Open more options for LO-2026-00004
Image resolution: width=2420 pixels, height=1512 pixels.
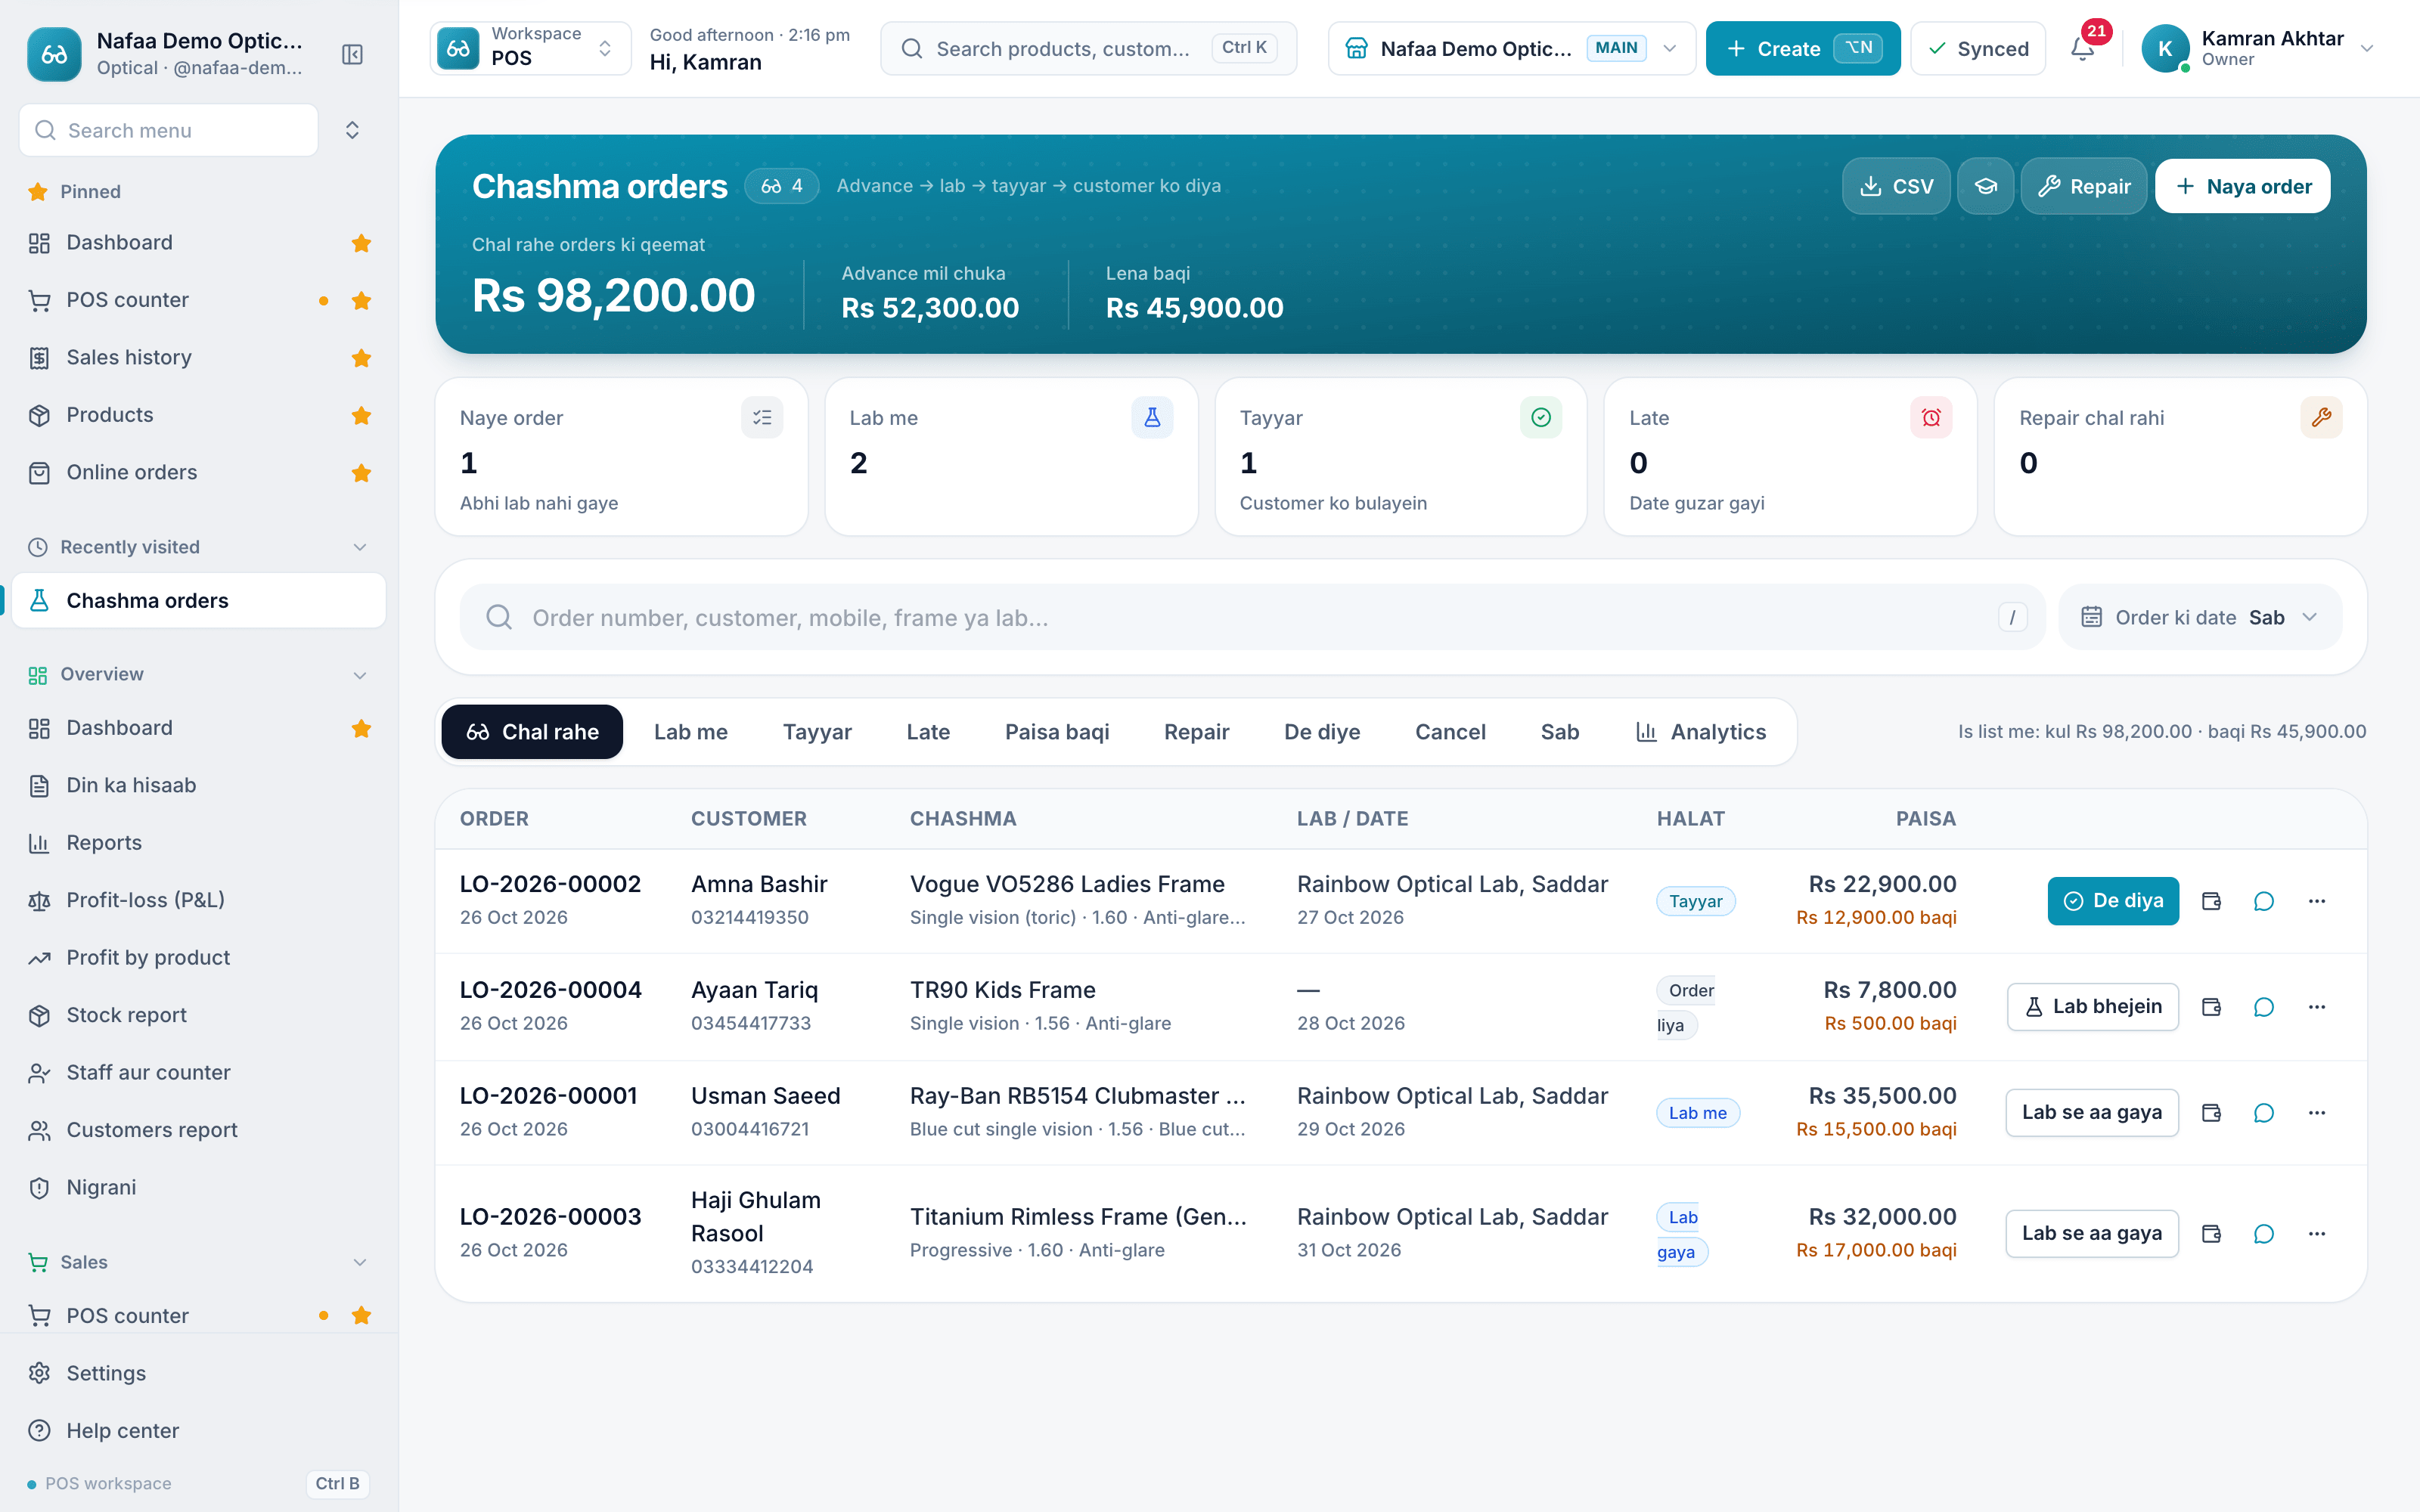[2317, 1007]
